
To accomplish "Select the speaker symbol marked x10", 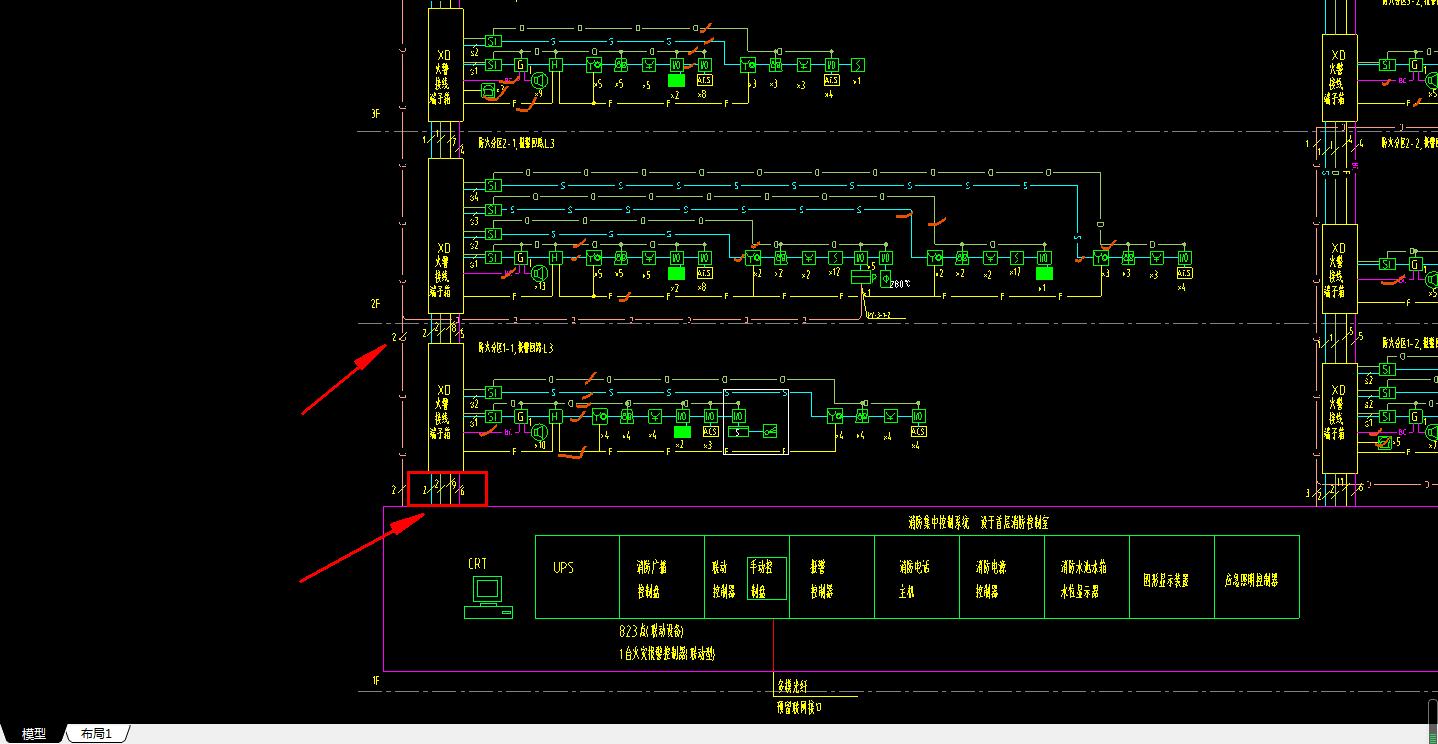I will coord(537,431).
